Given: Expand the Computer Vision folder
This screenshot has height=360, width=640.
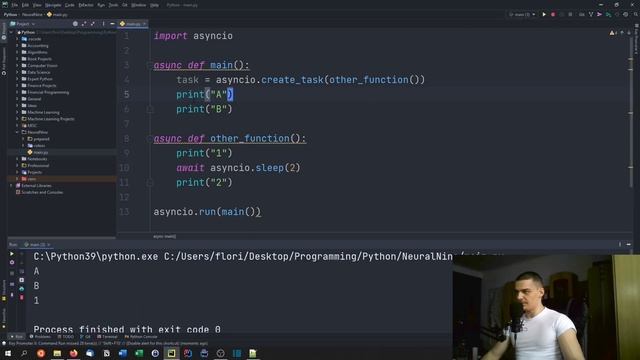Looking at the screenshot, I should pos(18,65).
